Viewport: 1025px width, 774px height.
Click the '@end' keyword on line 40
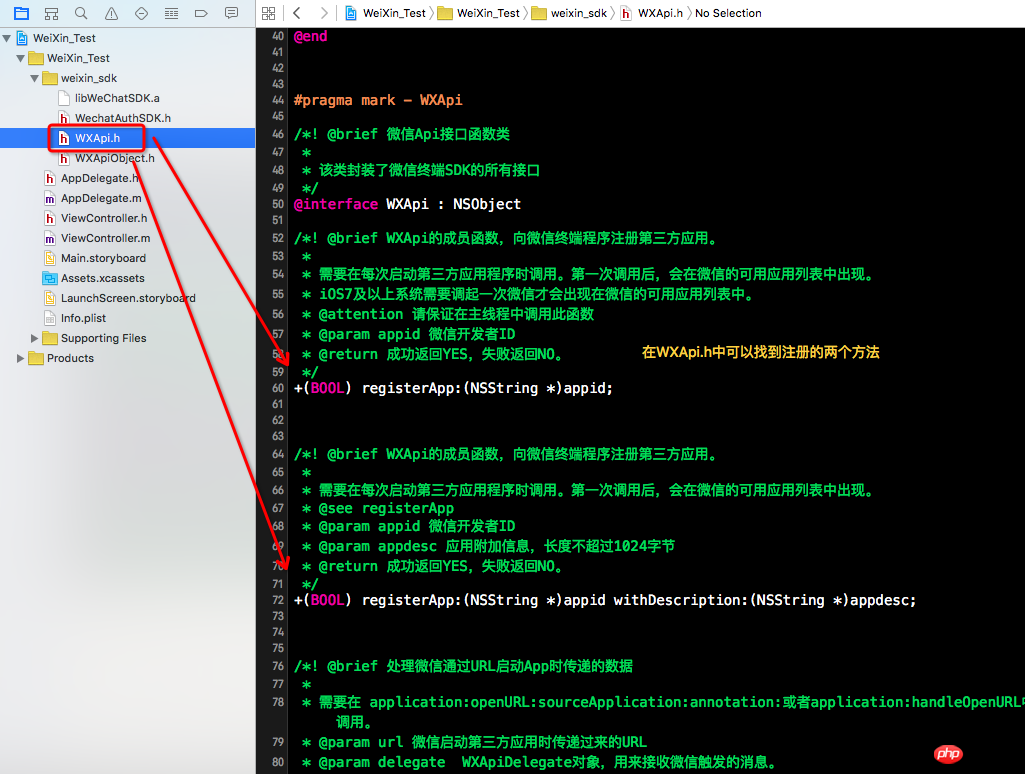[311, 37]
